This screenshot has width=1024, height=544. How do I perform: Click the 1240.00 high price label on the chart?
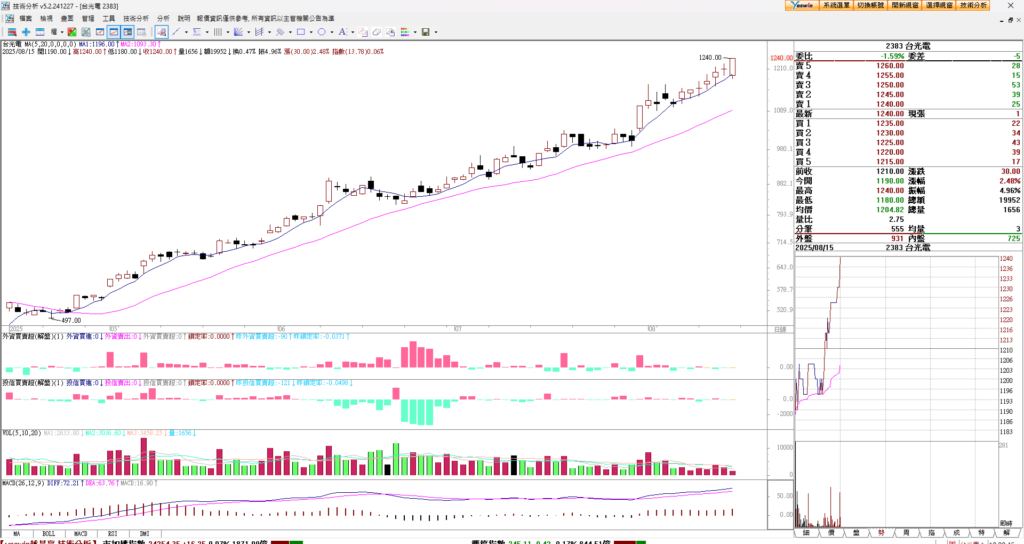point(710,57)
